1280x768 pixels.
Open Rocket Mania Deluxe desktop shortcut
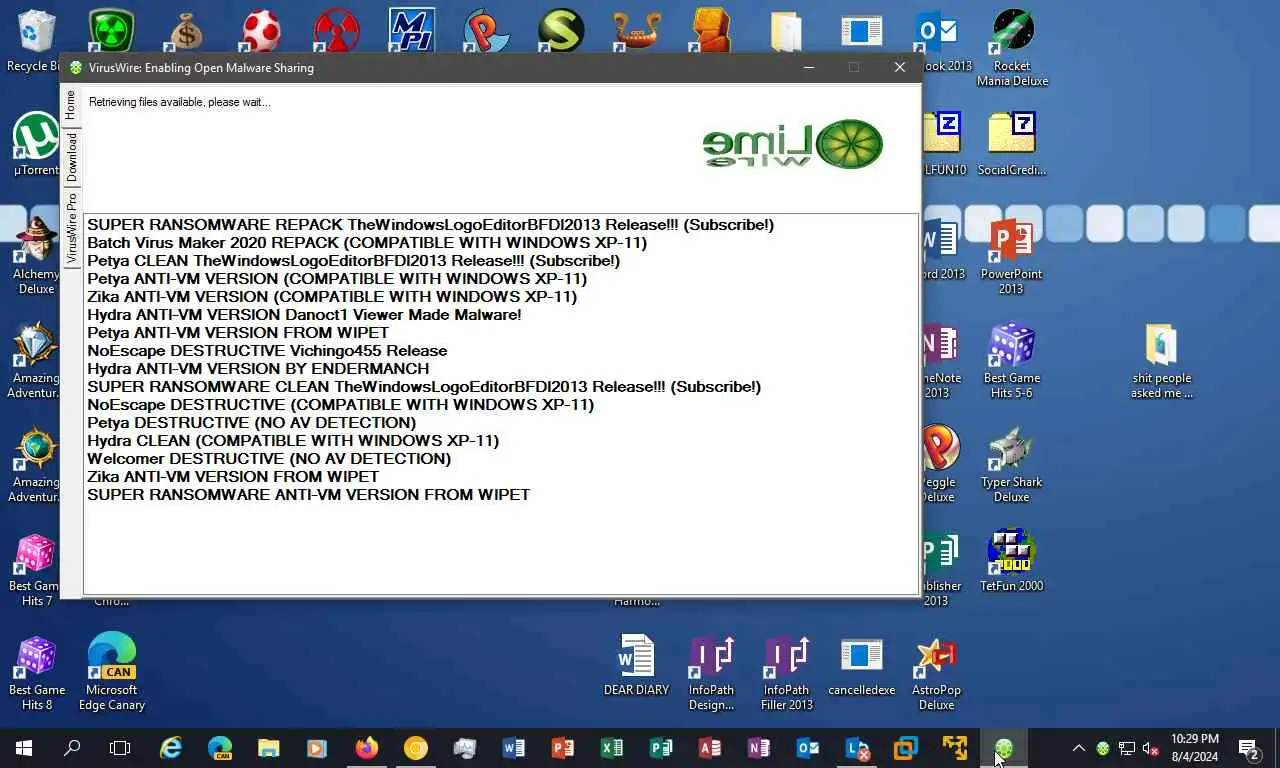tap(1012, 48)
